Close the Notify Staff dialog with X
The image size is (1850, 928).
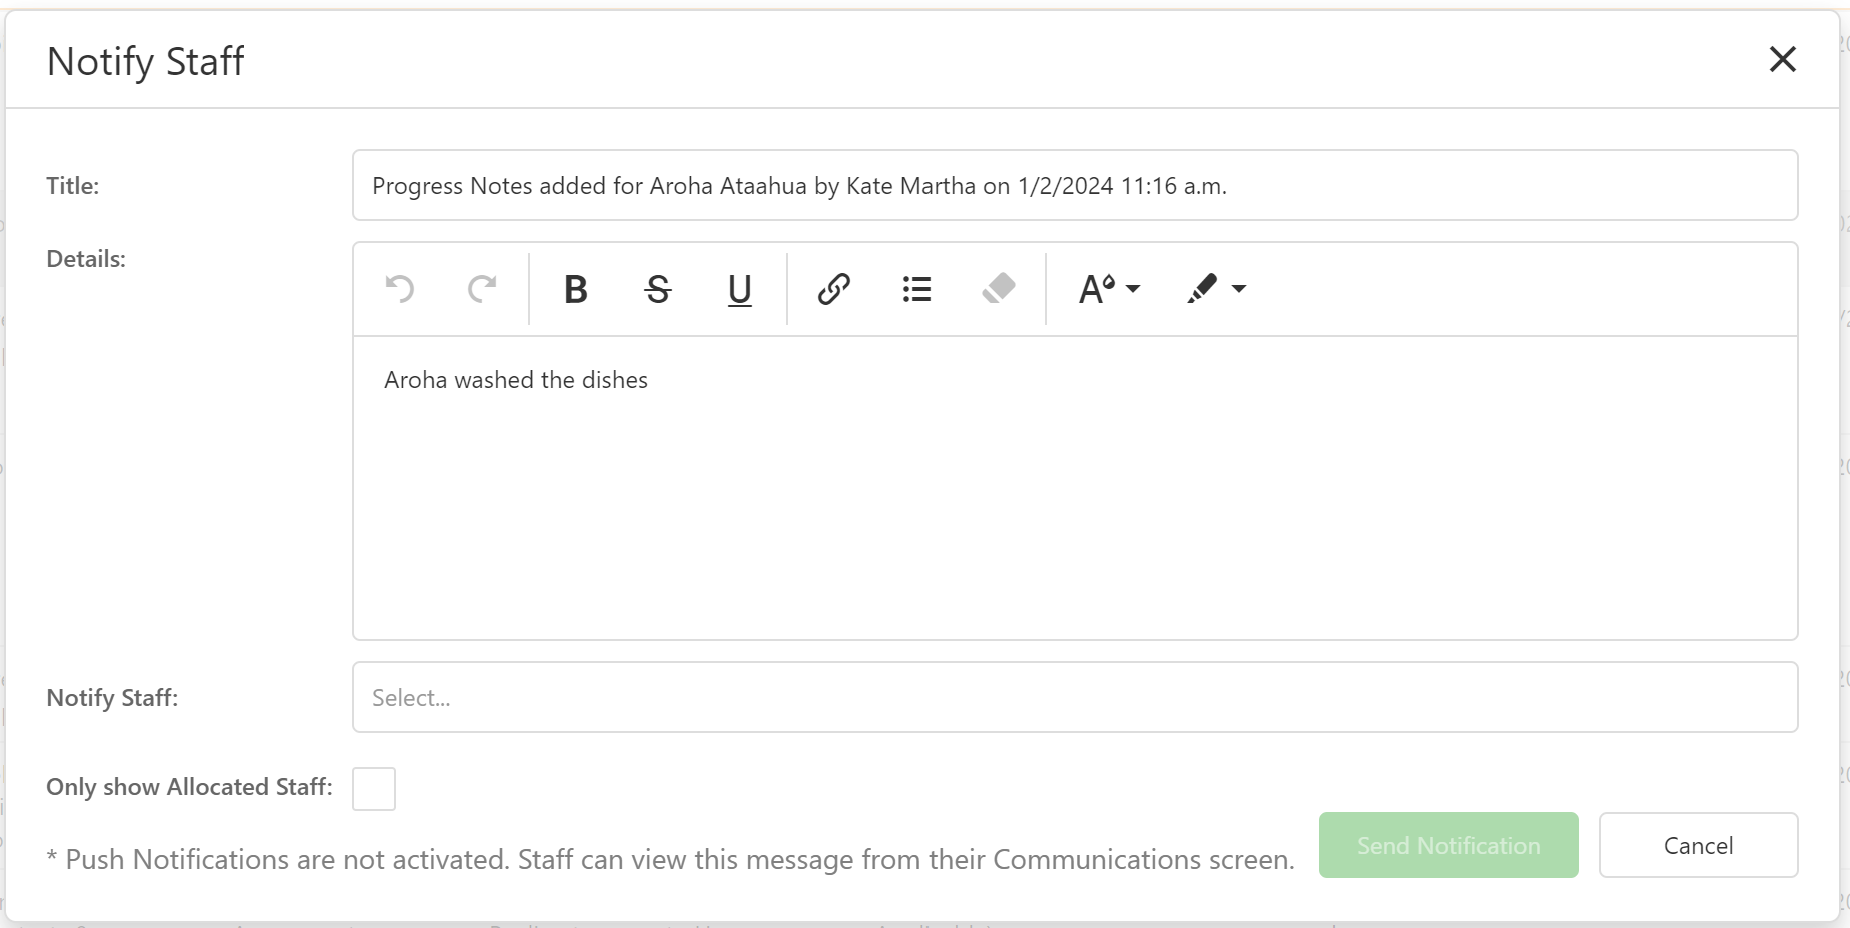(x=1782, y=59)
